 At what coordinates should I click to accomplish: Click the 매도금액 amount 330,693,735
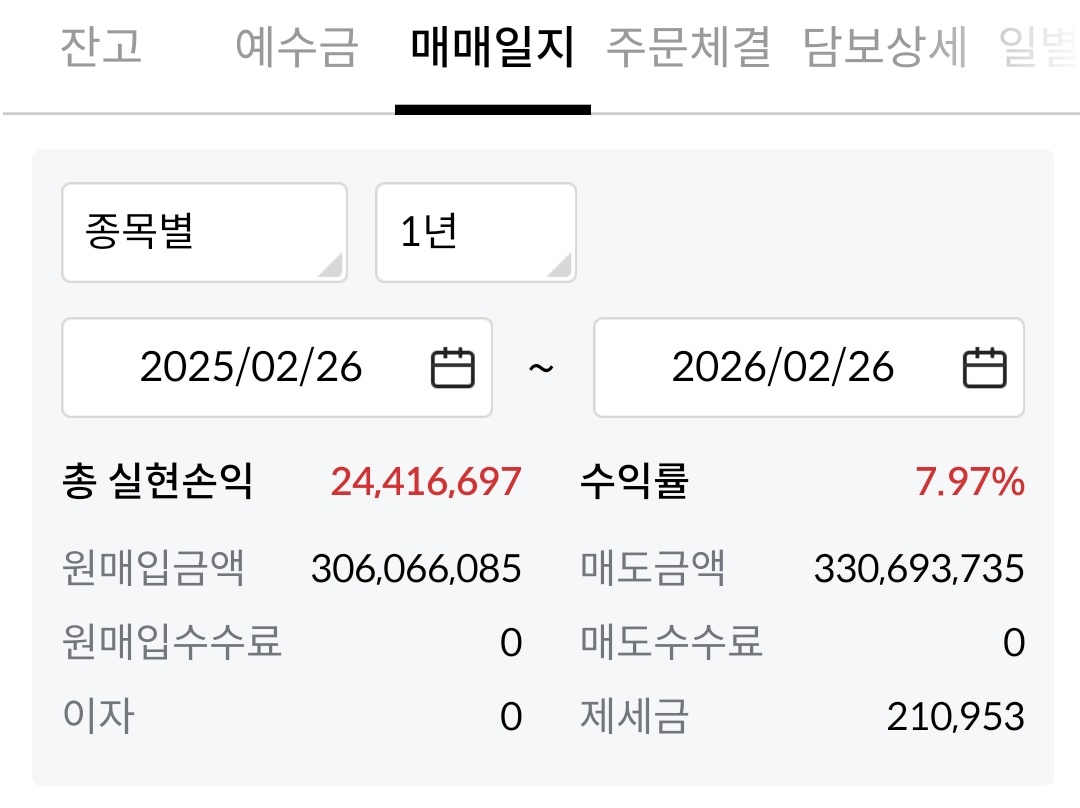(x=919, y=569)
